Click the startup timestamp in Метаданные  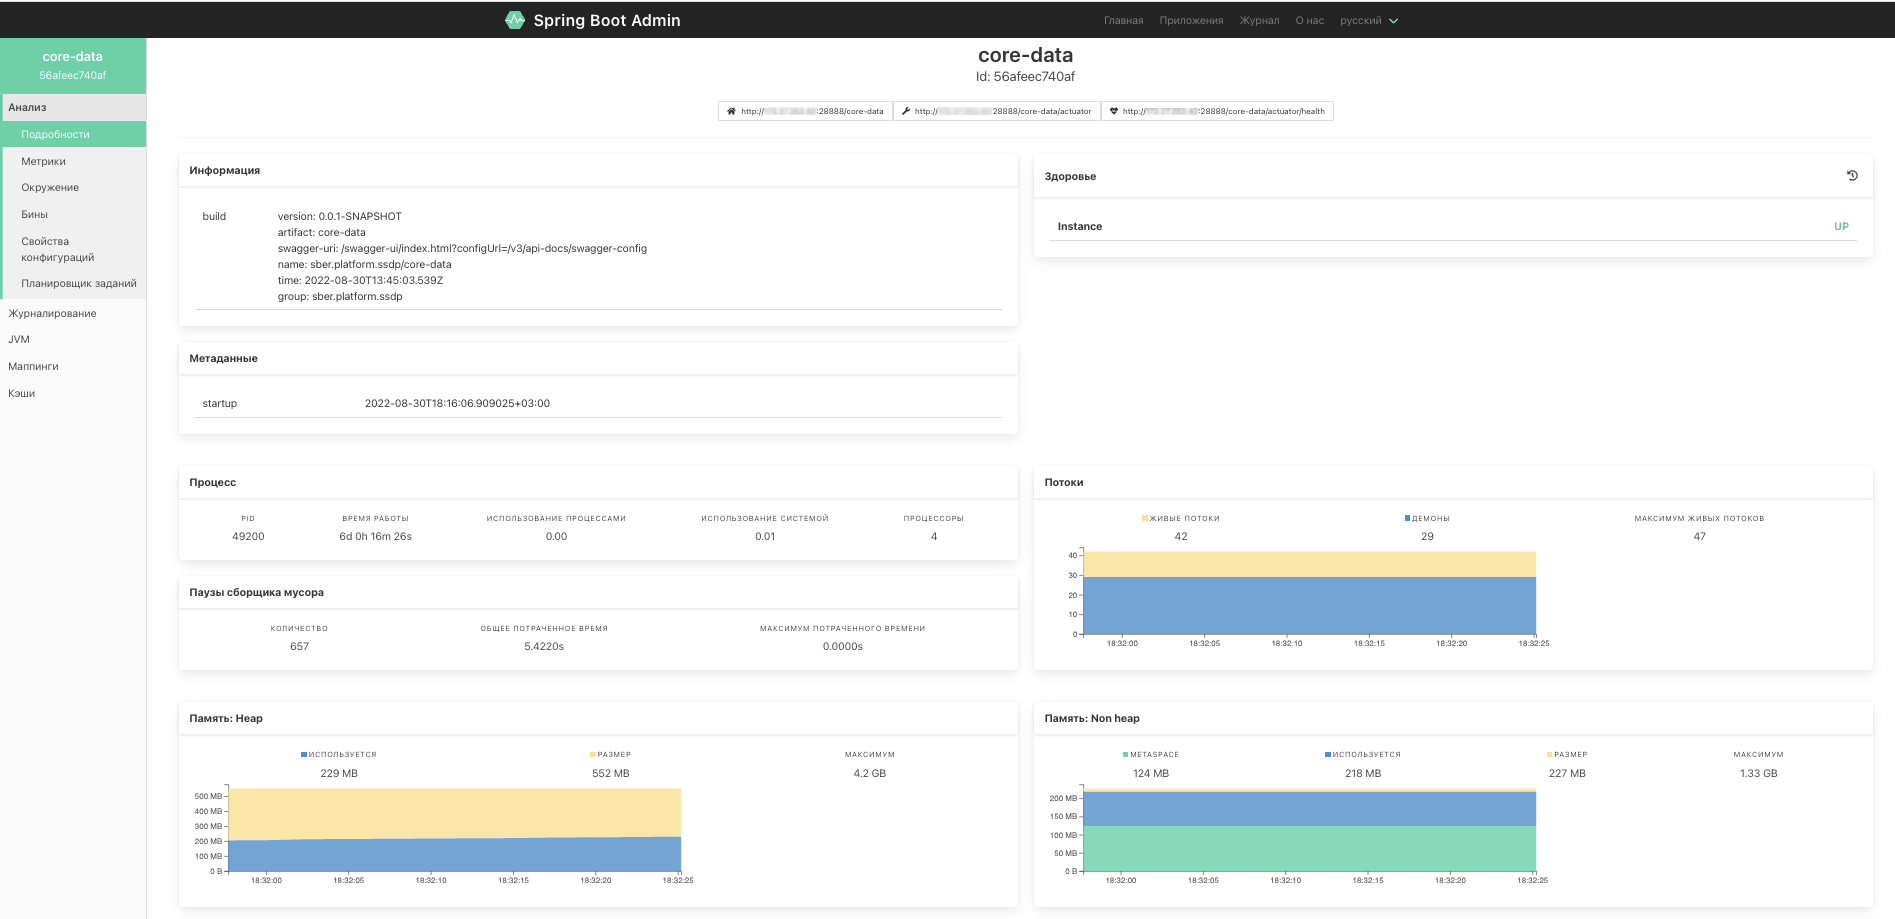click(x=457, y=404)
